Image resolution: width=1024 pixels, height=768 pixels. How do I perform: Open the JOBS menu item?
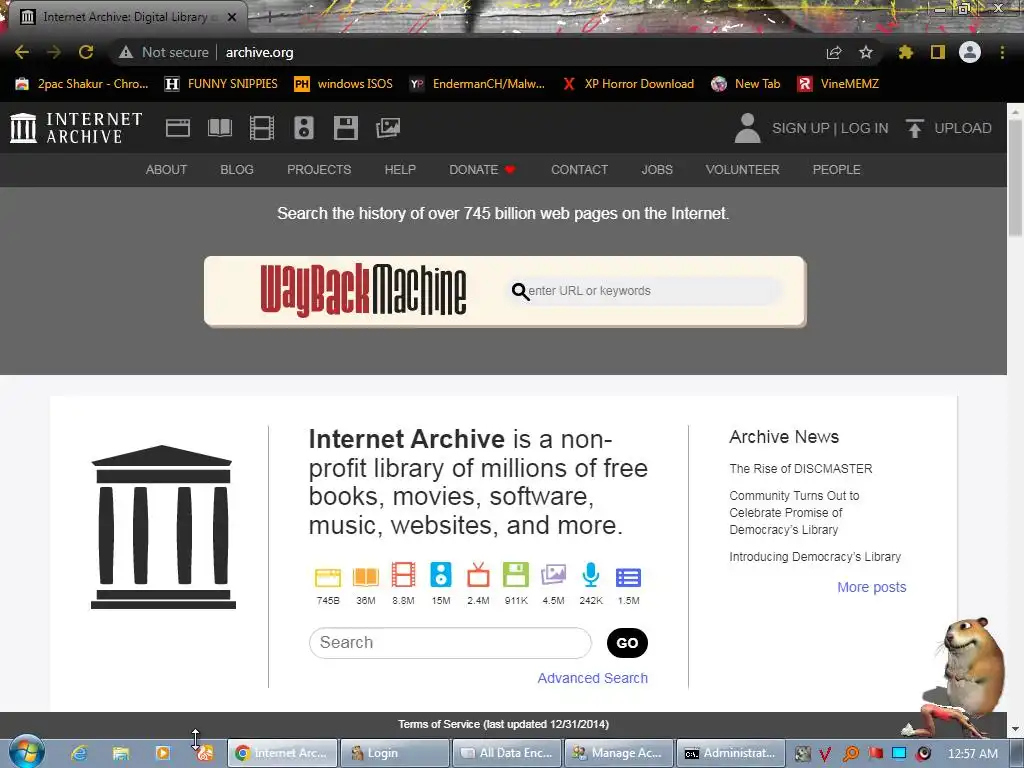point(656,170)
